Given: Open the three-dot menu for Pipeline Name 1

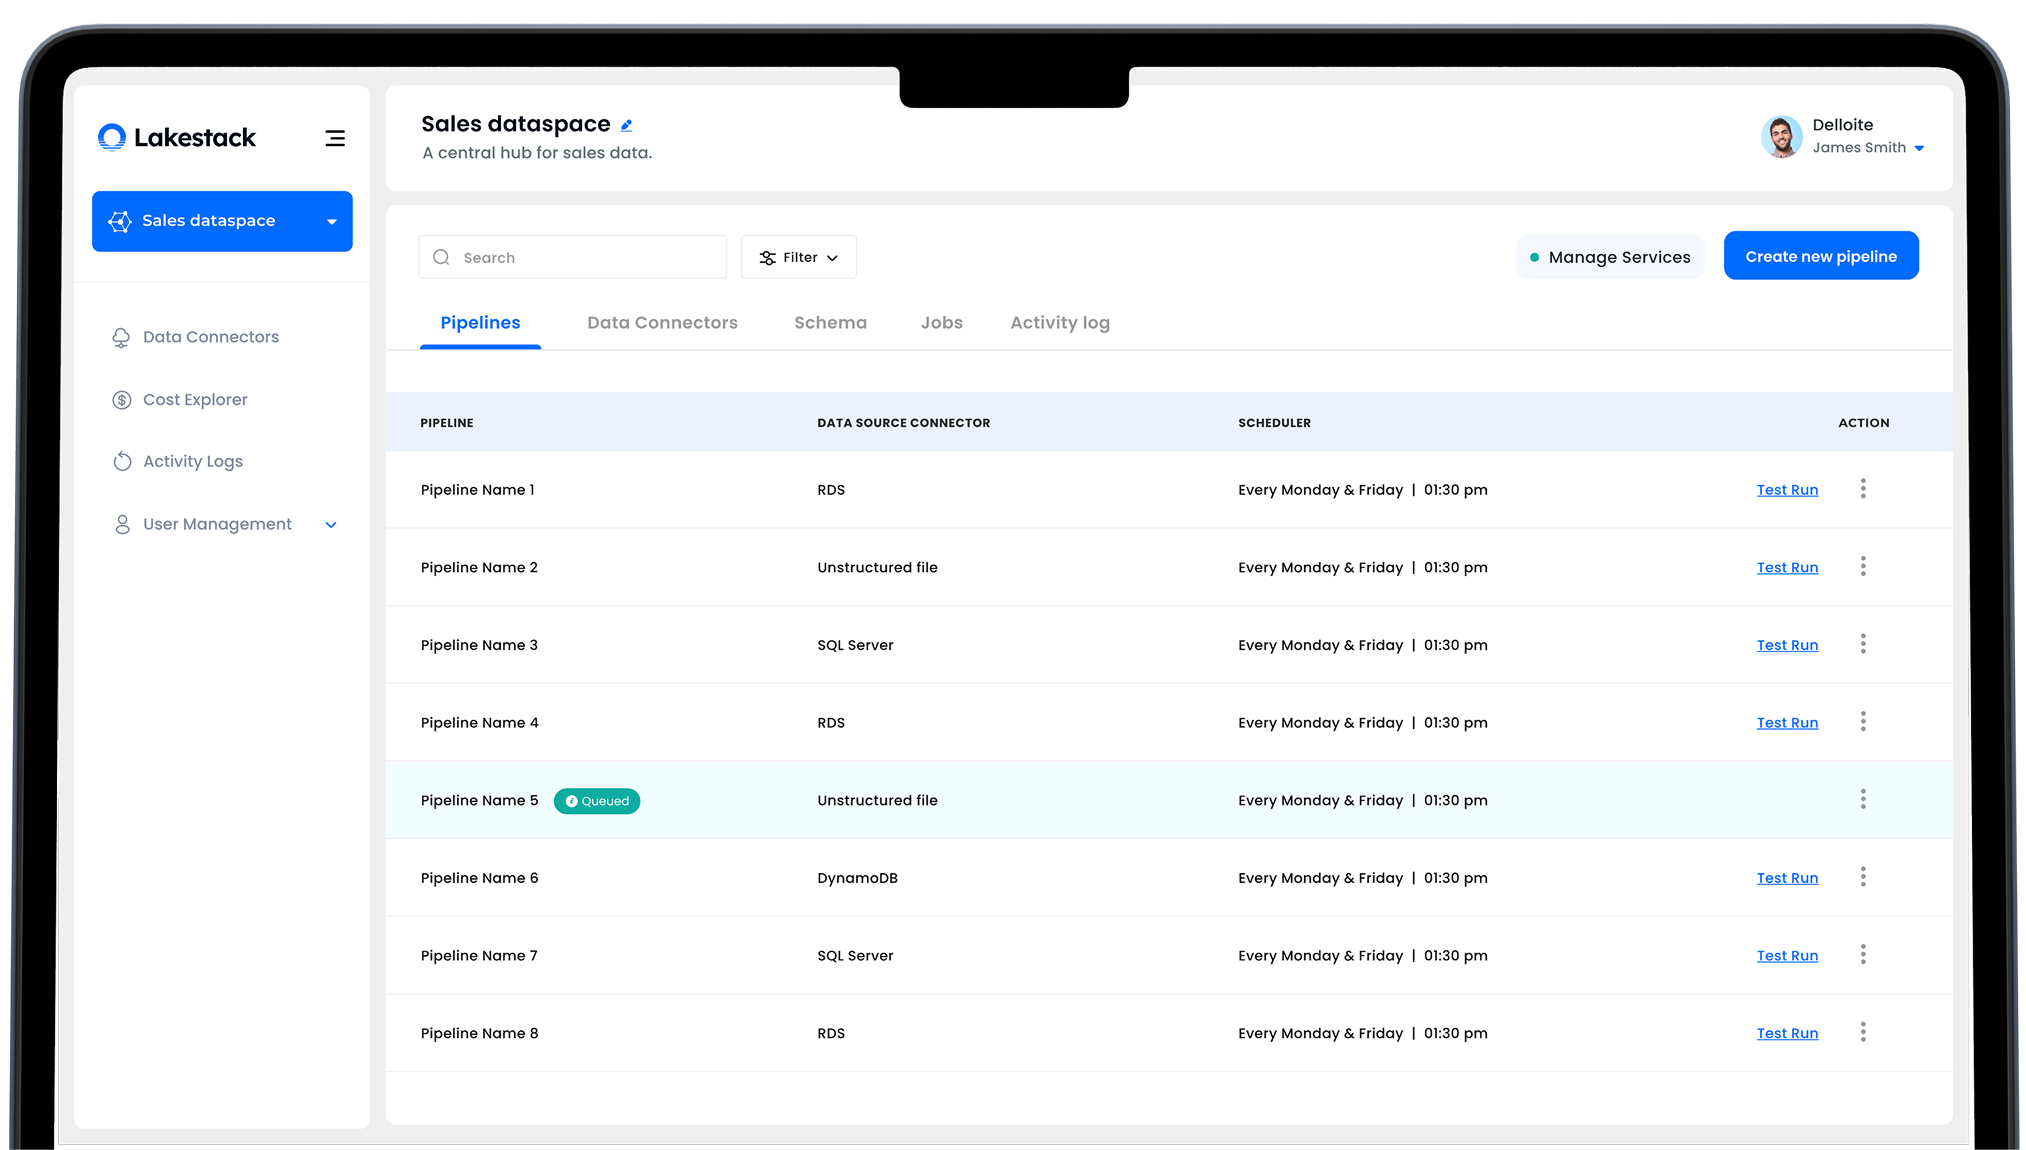Looking at the screenshot, I should pos(1862,489).
